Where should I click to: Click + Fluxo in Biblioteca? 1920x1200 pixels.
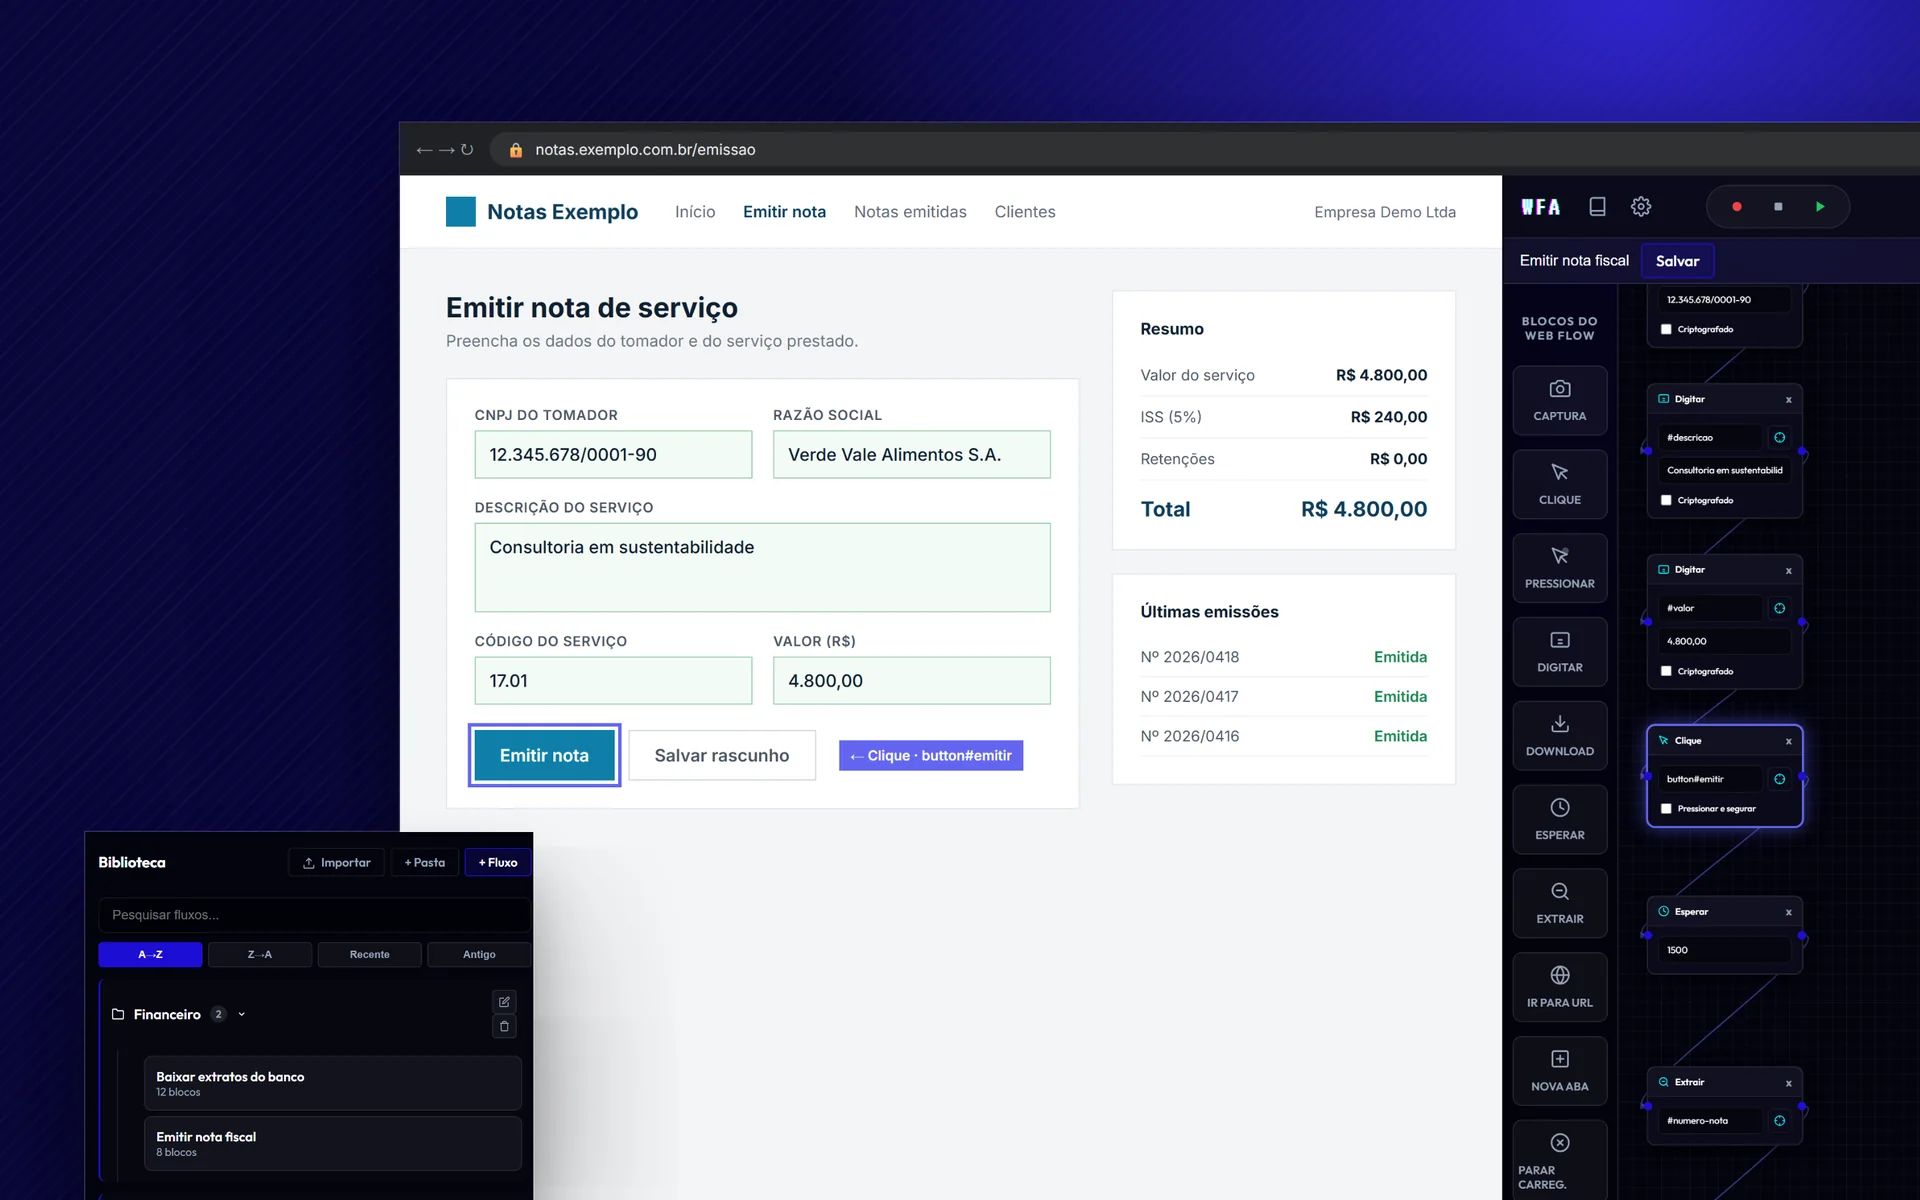coord(498,862)
